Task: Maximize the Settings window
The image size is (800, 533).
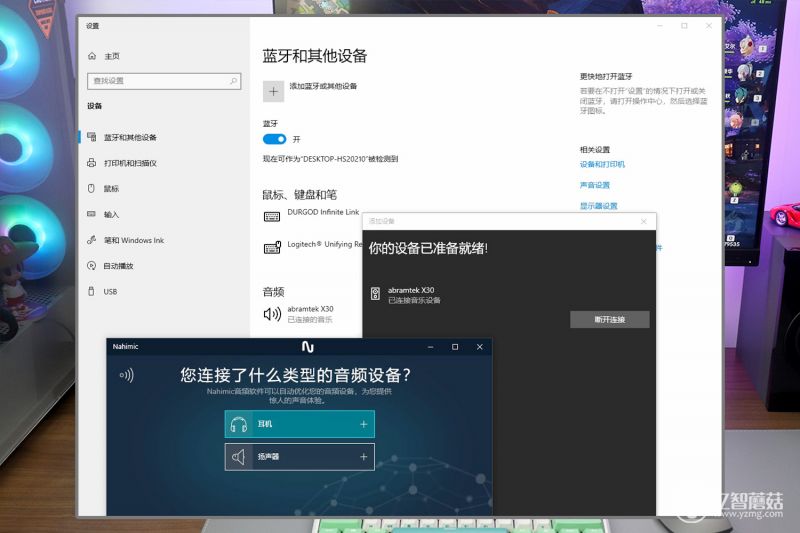Action: pos(684,26)
